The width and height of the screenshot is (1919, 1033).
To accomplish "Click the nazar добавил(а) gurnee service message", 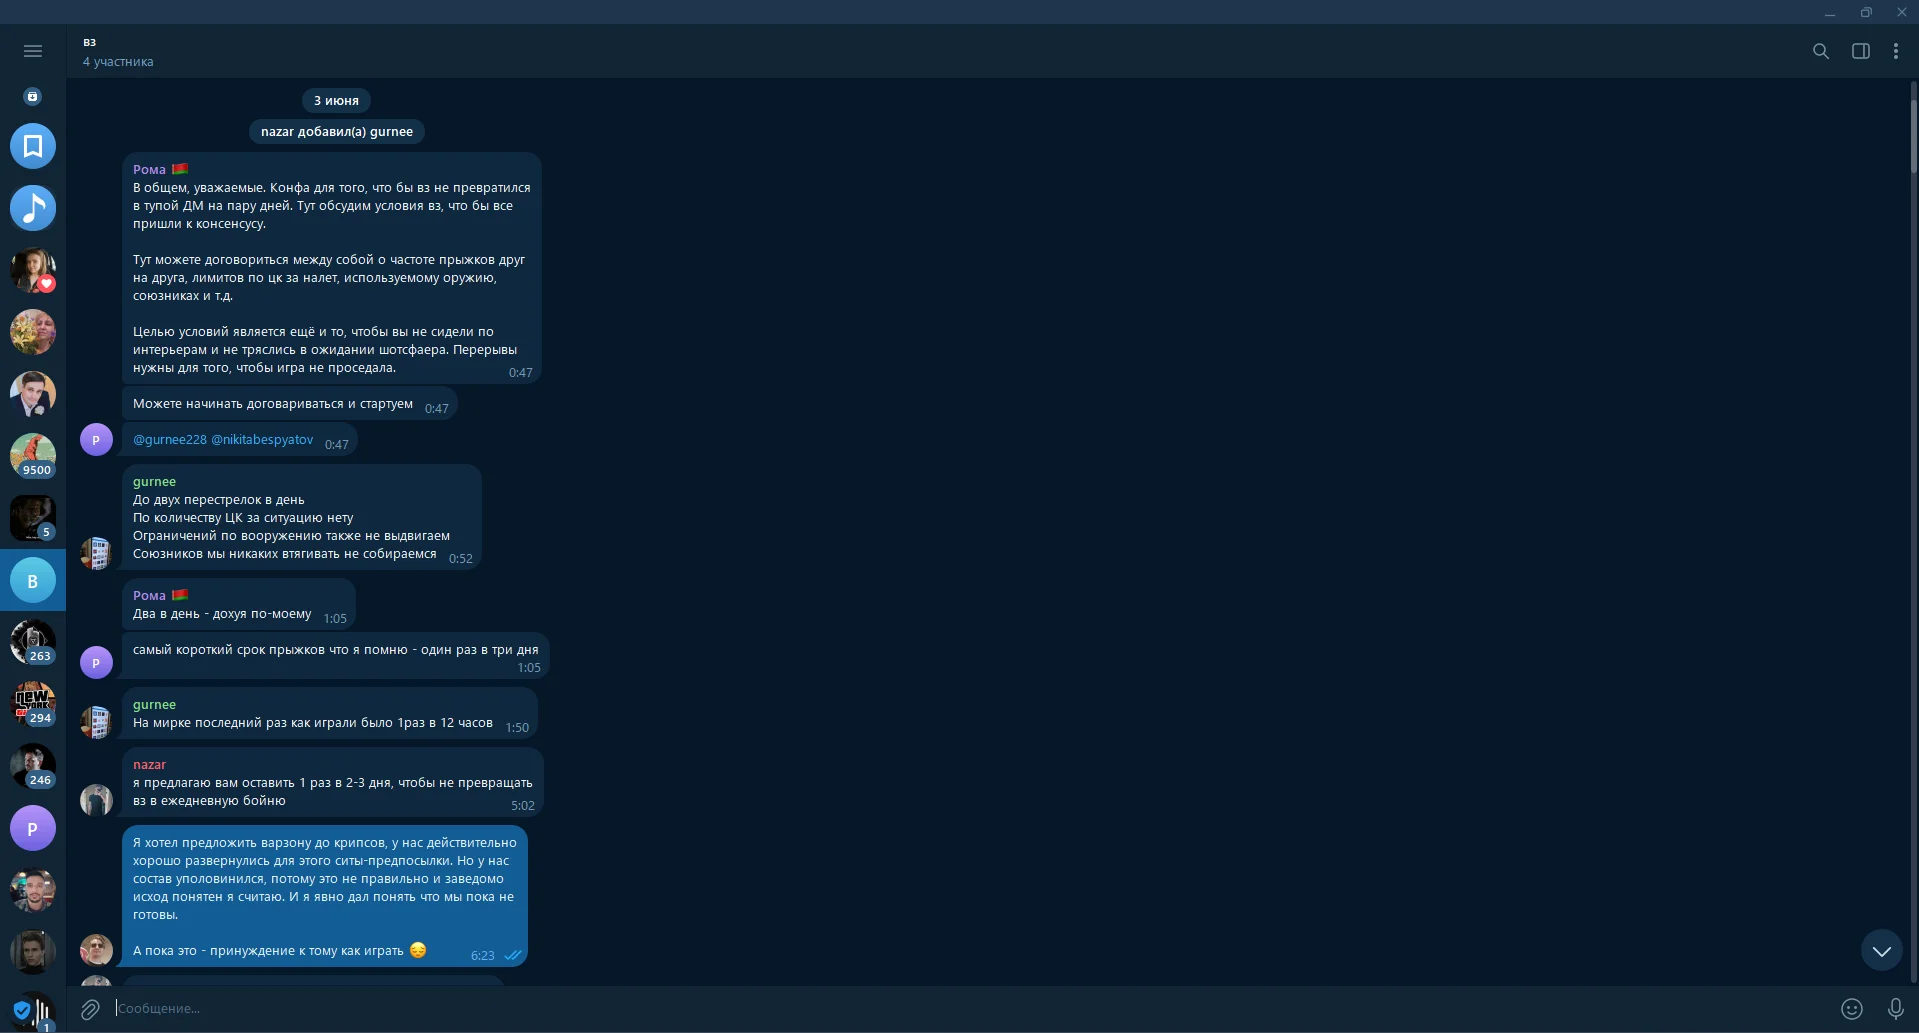I will pos(336,131).
